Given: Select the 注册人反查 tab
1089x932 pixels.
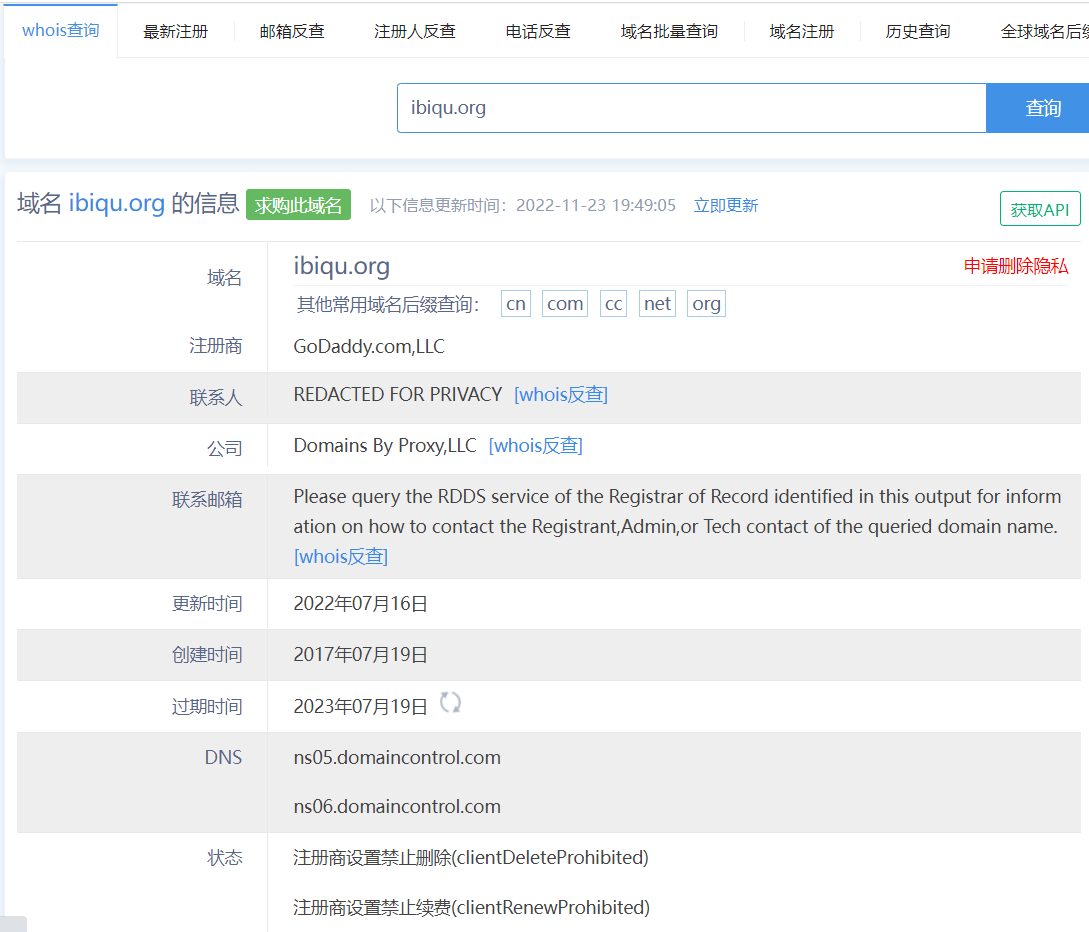Looking at the screenshot, I should click(x=415, y=31).
